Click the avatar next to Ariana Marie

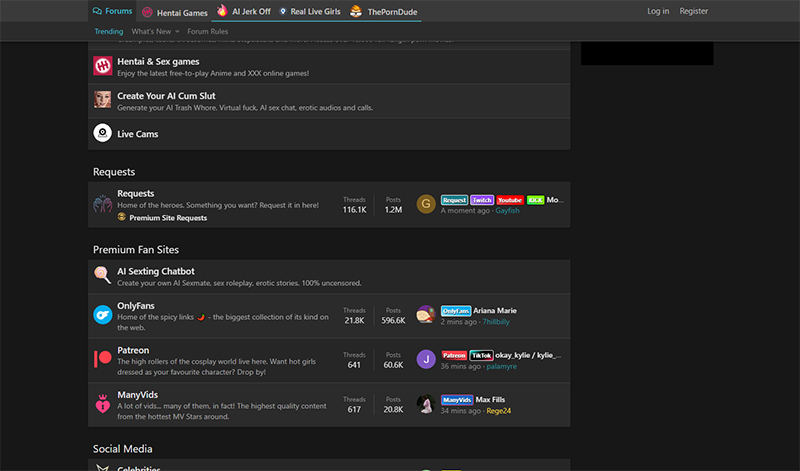click(x=426, y=315)
